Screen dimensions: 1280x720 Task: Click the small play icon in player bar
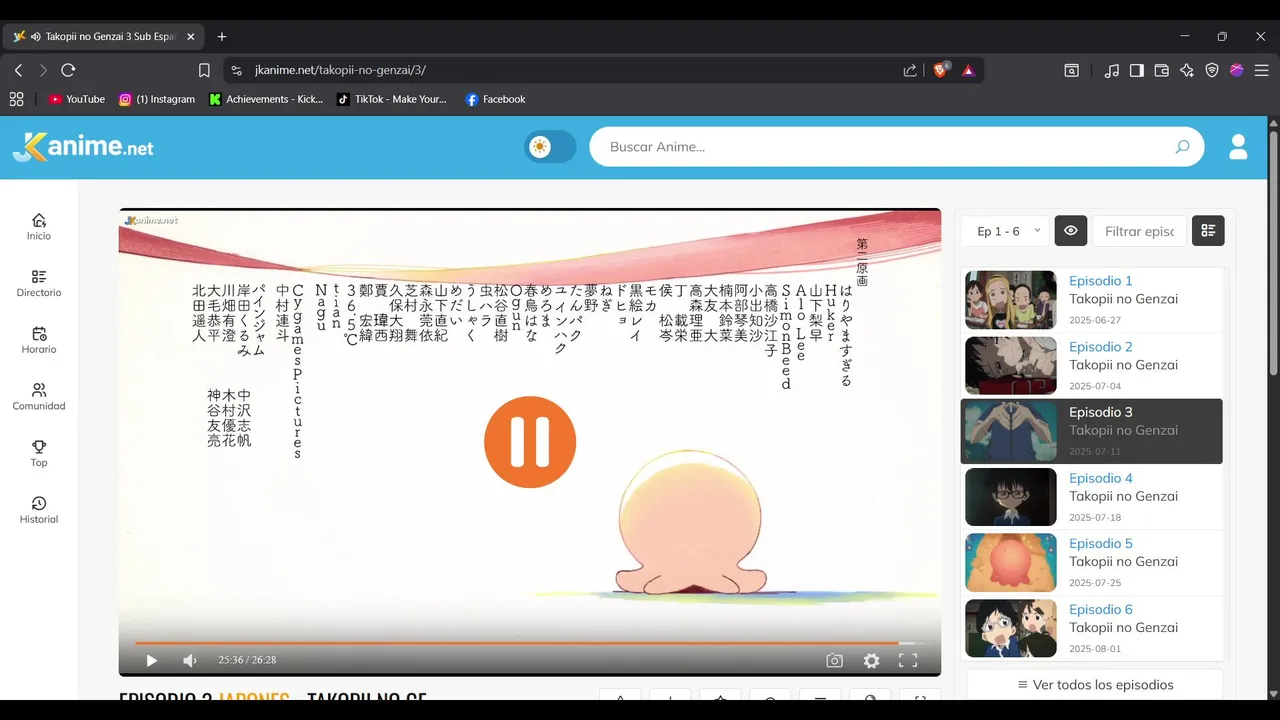(152, 660)
